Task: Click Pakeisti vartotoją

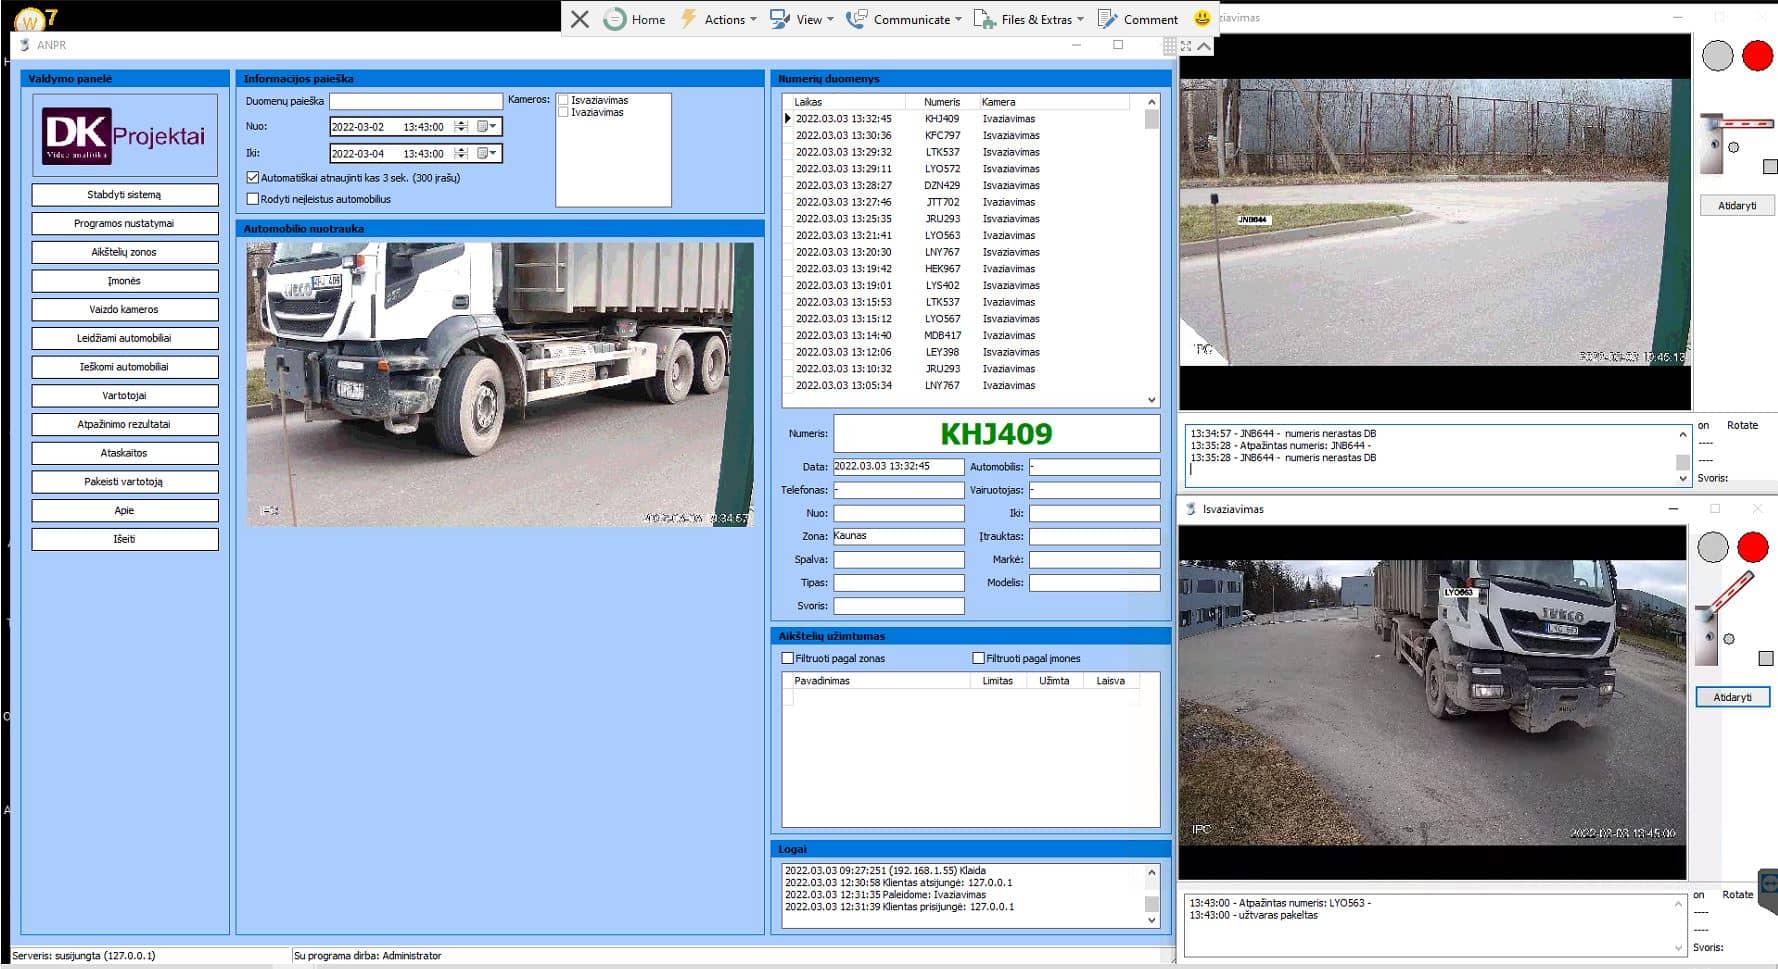Action: 125,482
